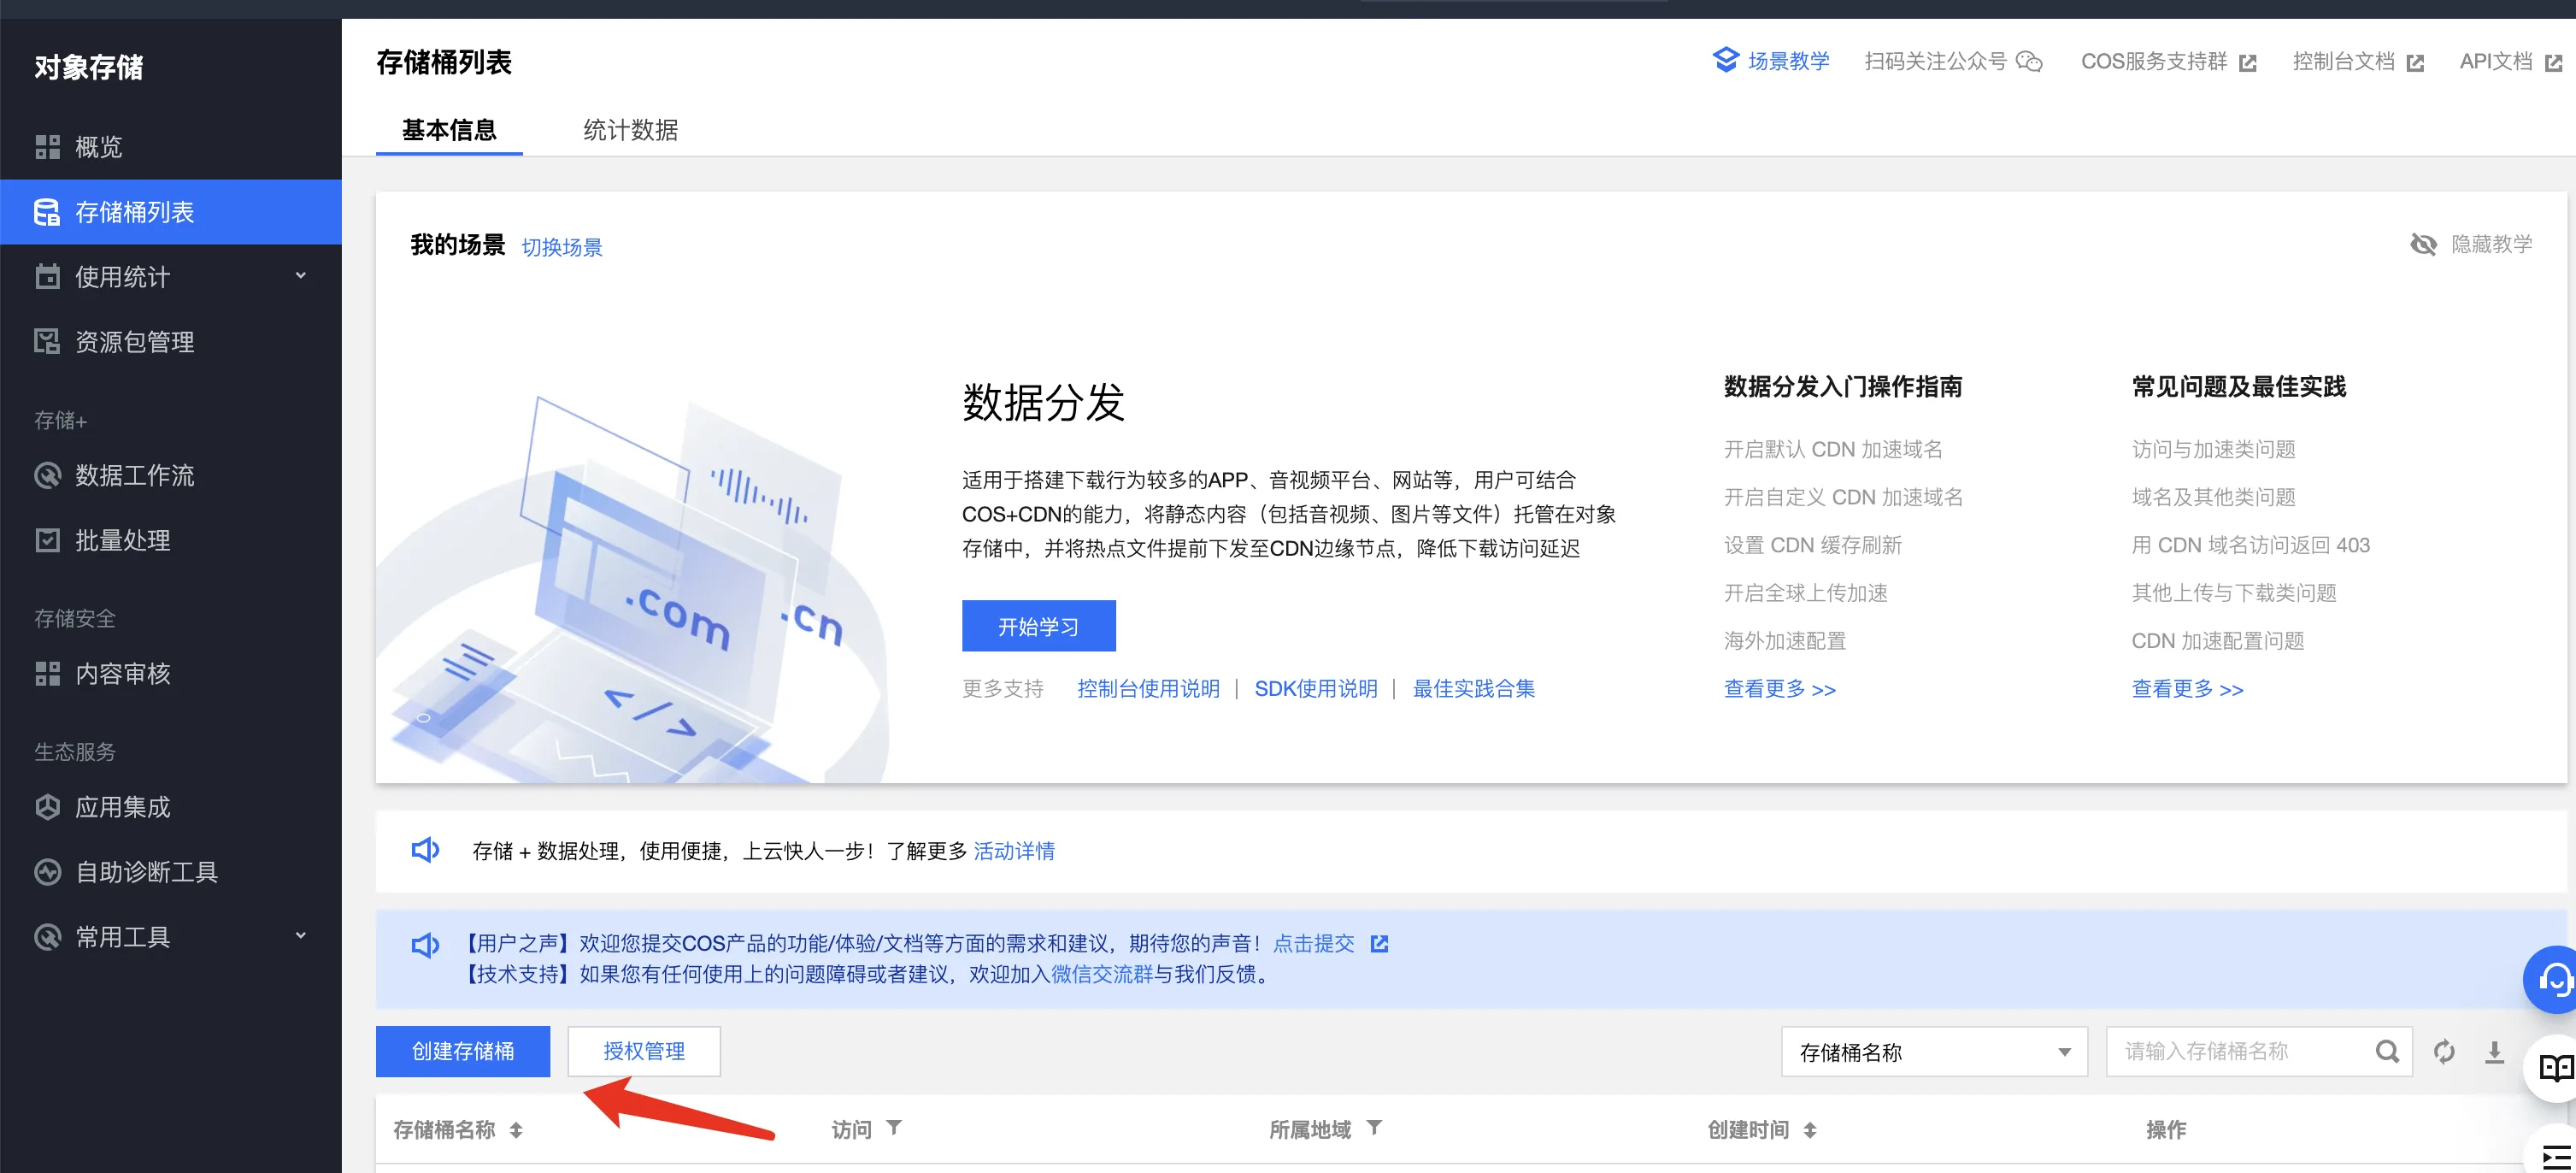Click the magnifier search icon

coord(2387,1051)
